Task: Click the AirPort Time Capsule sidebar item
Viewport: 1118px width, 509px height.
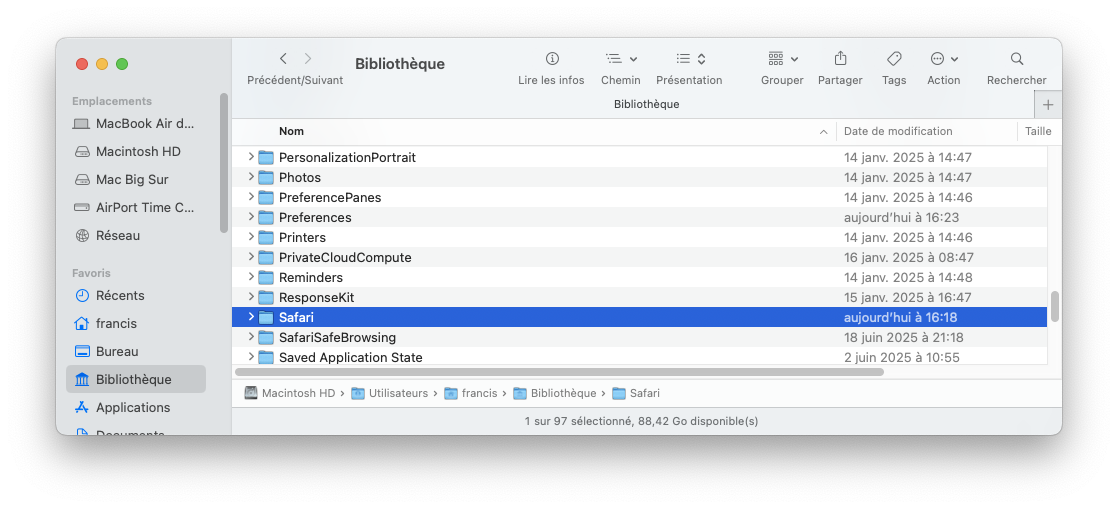Action: (145, 208)
